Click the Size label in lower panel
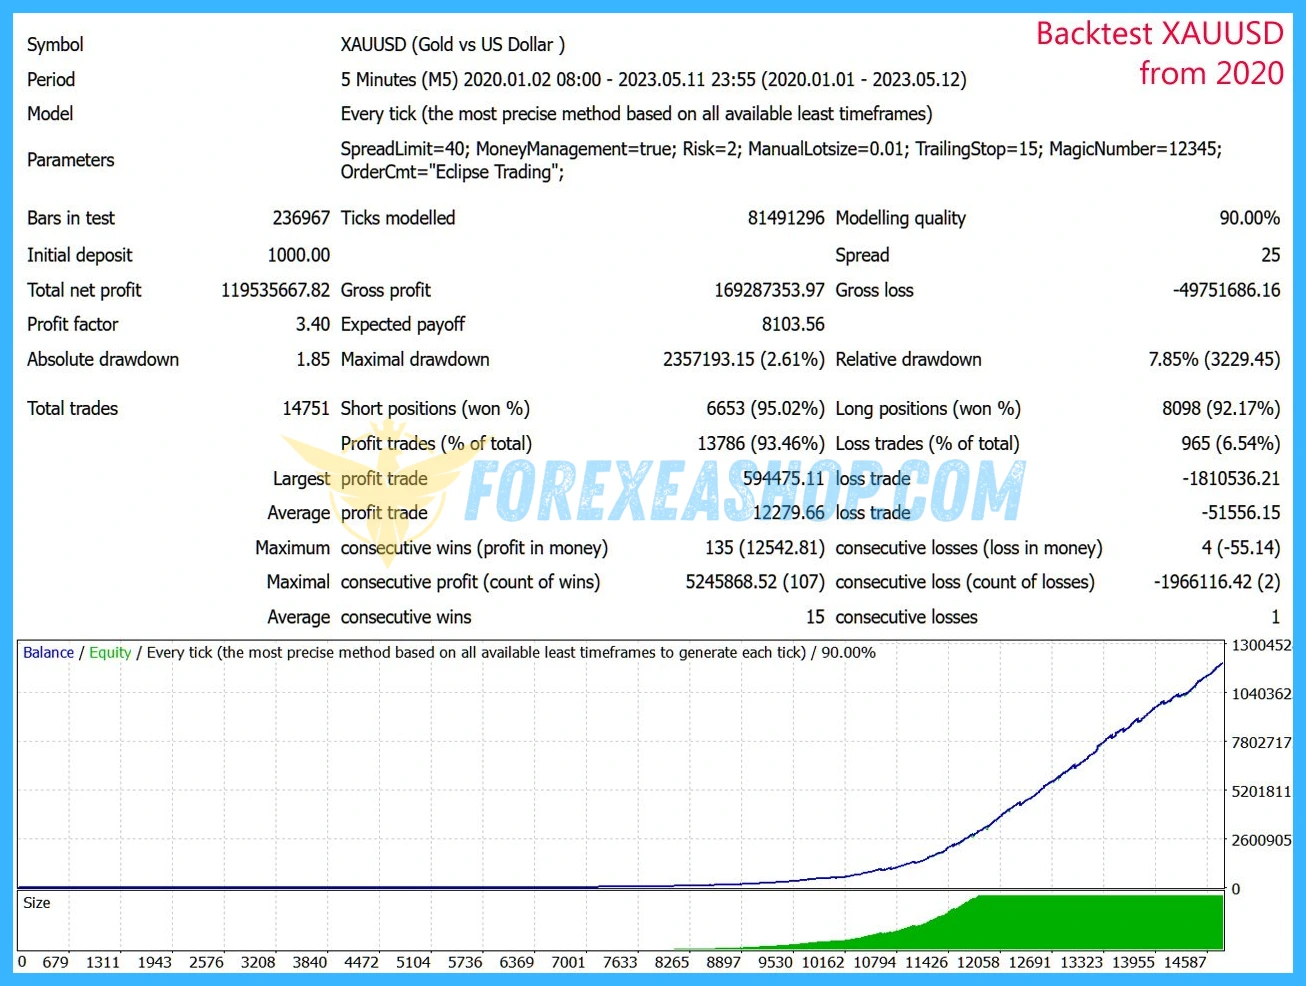This screenshot has height=986, width=1306. [37, 903]
